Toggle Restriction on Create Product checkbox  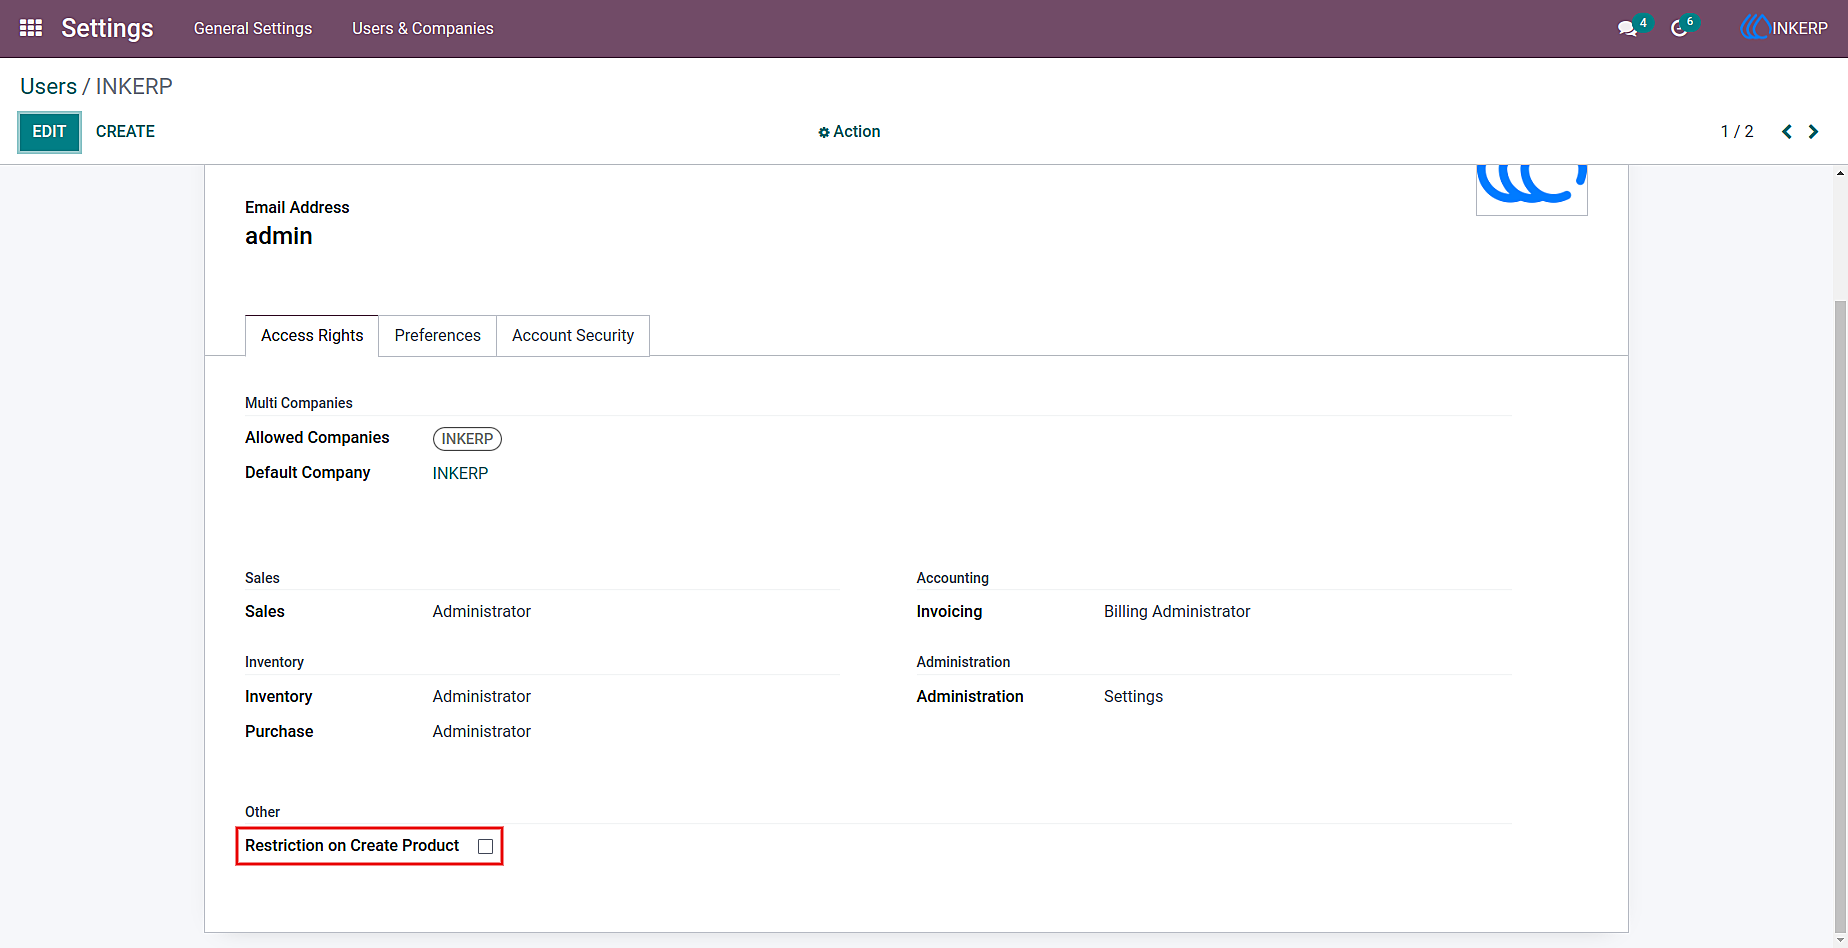(x=485, y=846)
